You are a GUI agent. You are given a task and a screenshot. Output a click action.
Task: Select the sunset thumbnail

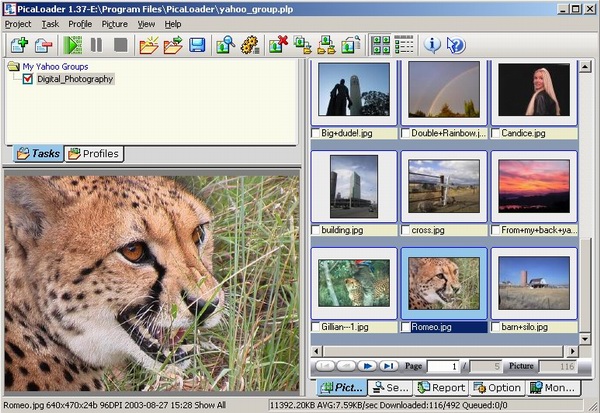coord(534,186)
